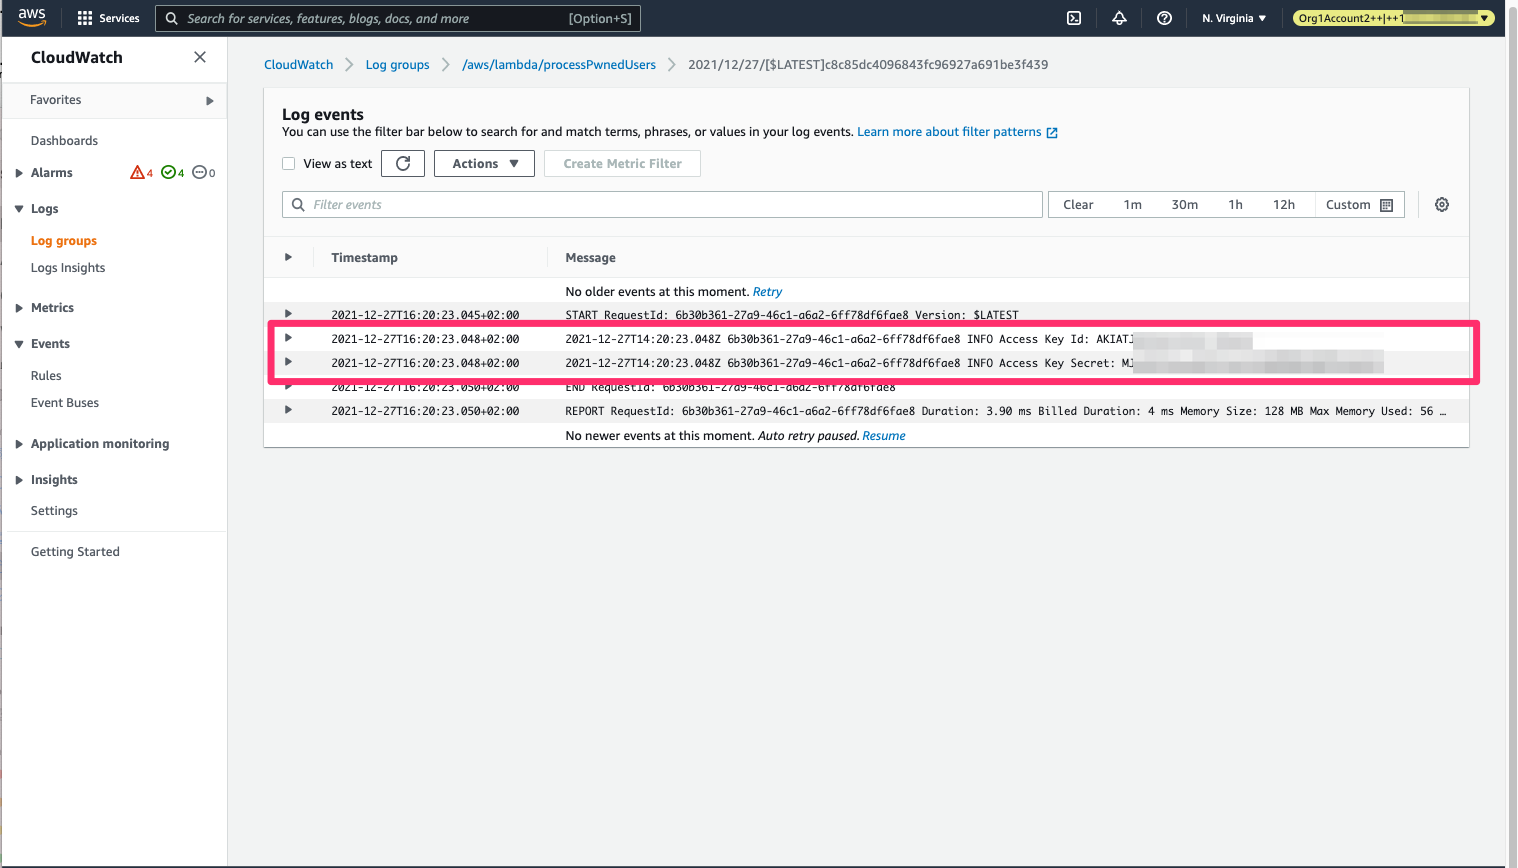Click the Create Metric Filter button
Screen dimensions: 1518x868
622,163
